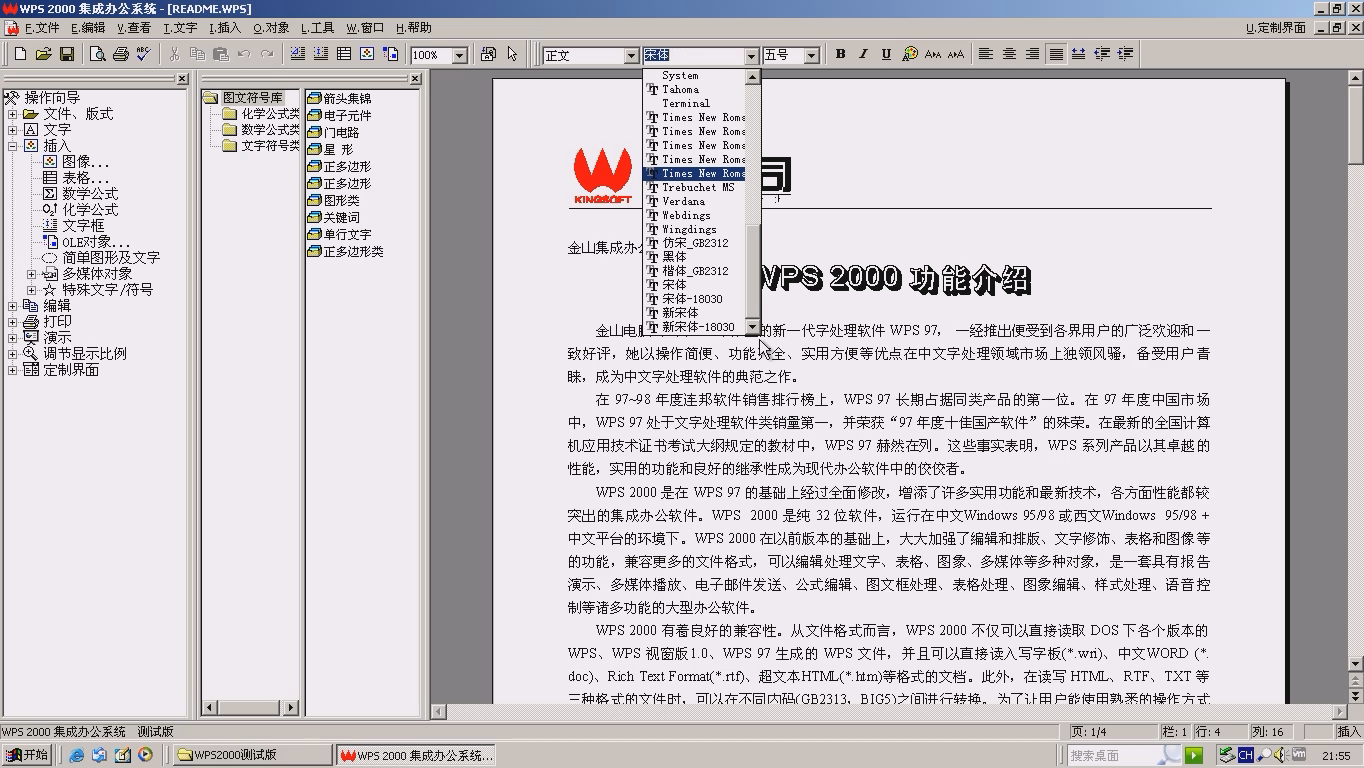Click the CH input language indicator in the tray
Image resolution: width=1364 pixels, height=768 pixels.
pos(1245,755)
